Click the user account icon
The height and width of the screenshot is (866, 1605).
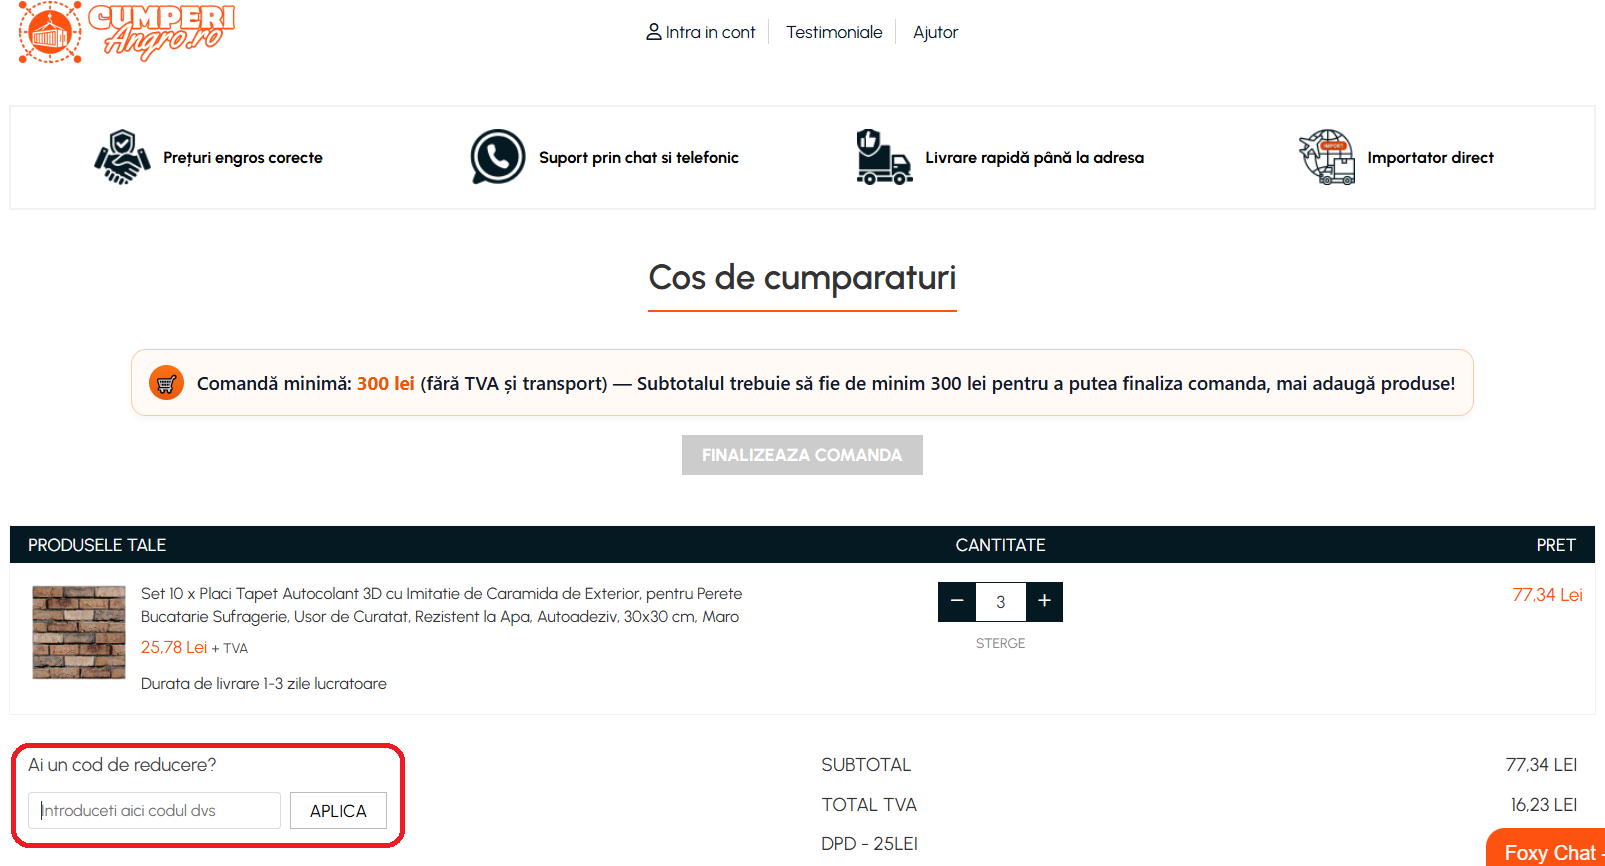pyautogui.click(x=653, y=32)
